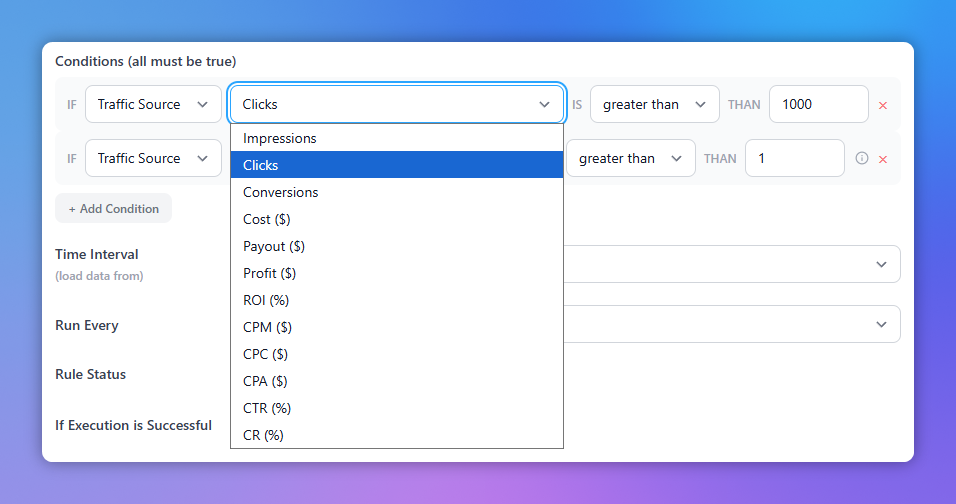Viewport: 956px width, 504px height.
Task: Click the 'If Execution is Successful' label
Action: click(x=134, y=425)
